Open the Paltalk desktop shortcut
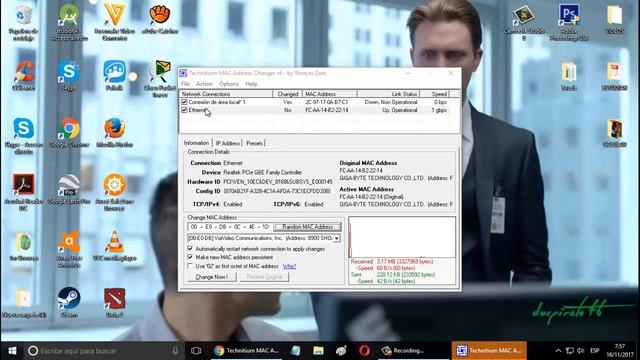Screen dimensions: 640x360 (x=115, y=76)
